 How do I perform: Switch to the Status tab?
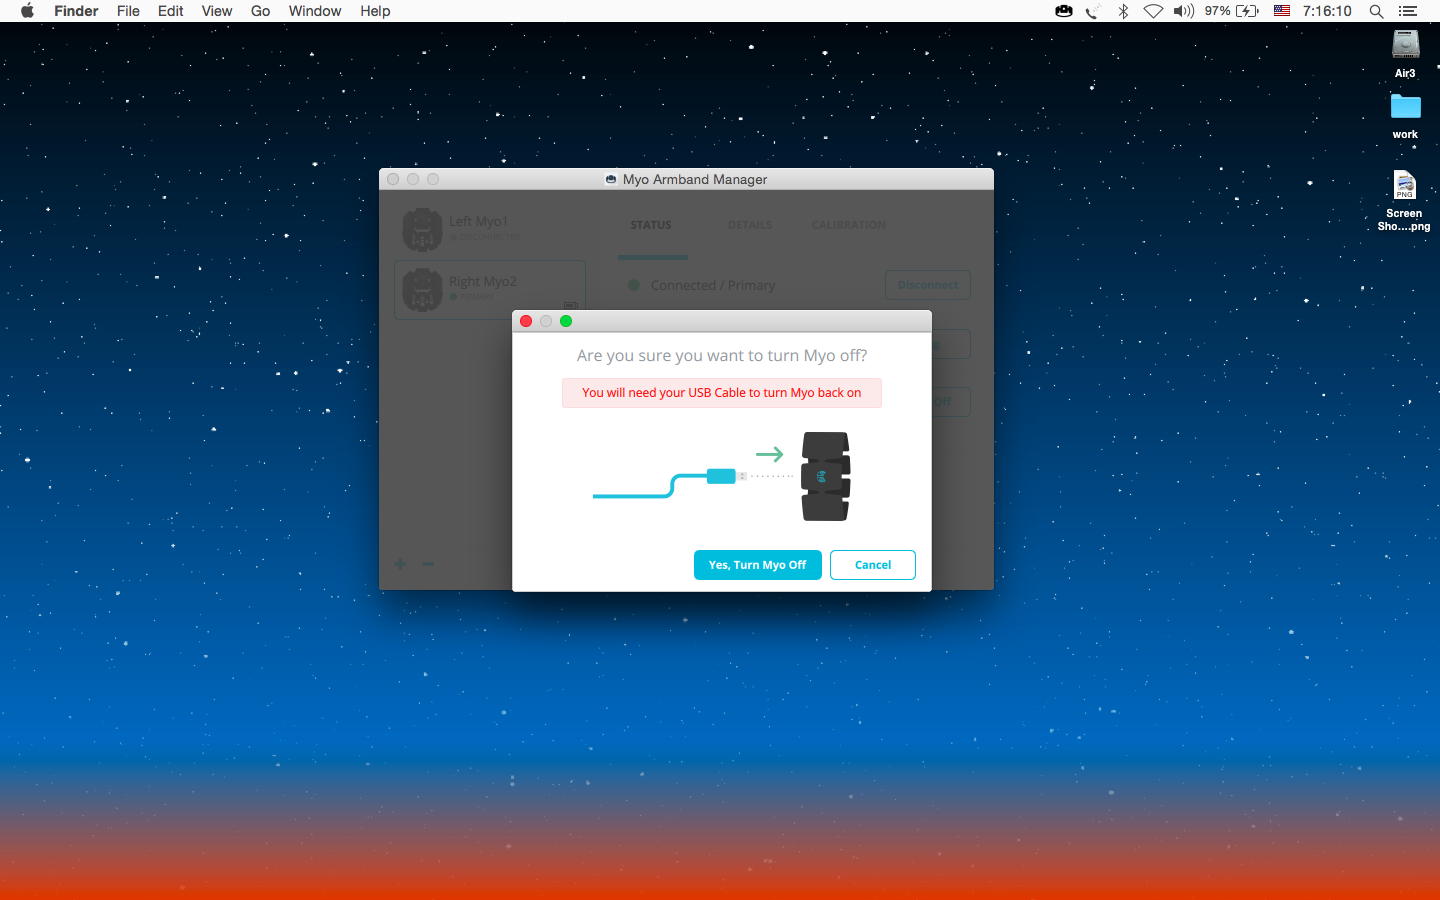pos(651,225)
